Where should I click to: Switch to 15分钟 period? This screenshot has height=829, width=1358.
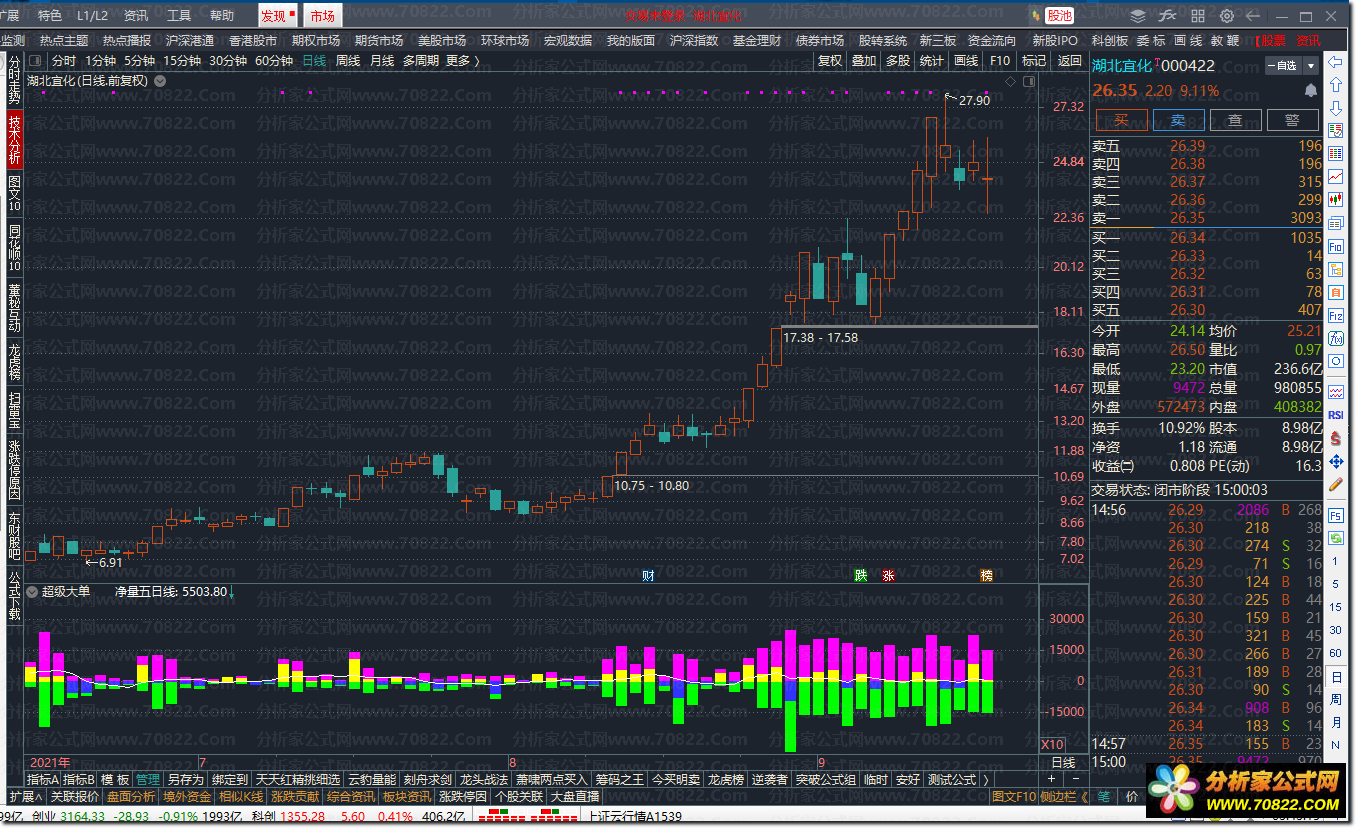coord(181,60)
